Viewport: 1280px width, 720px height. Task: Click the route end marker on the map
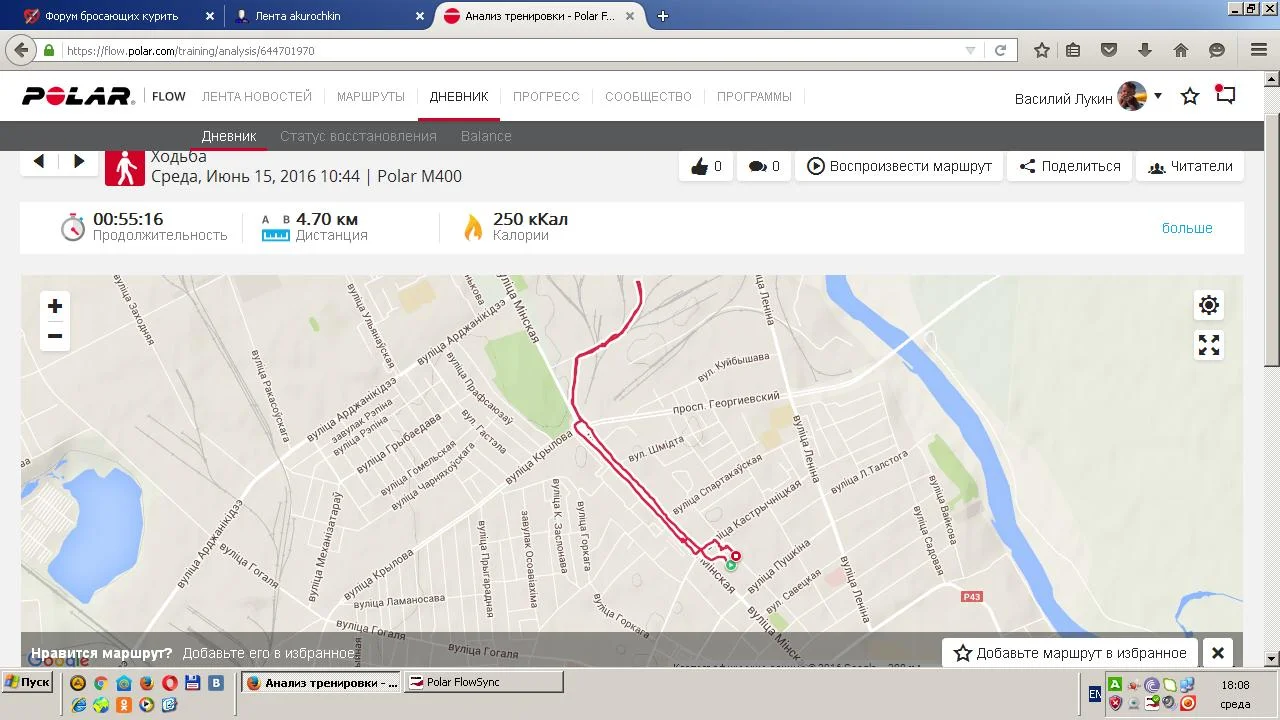(x=736, y=556)
